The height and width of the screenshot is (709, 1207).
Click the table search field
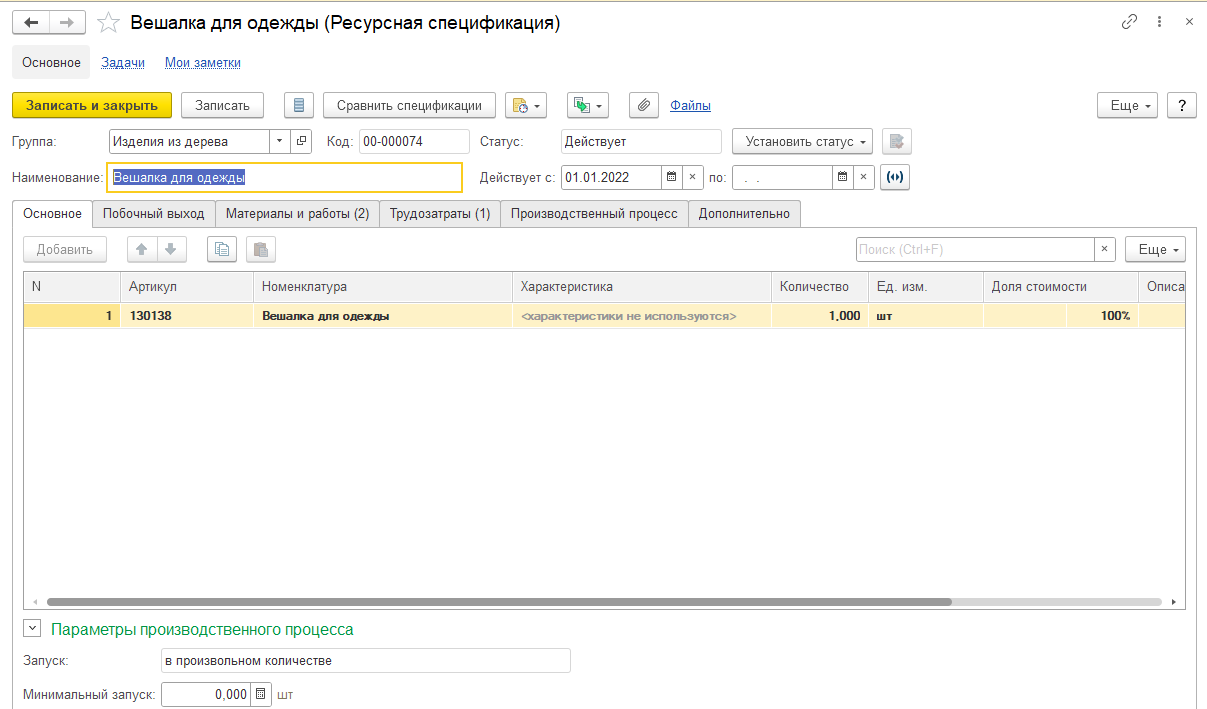974,249
